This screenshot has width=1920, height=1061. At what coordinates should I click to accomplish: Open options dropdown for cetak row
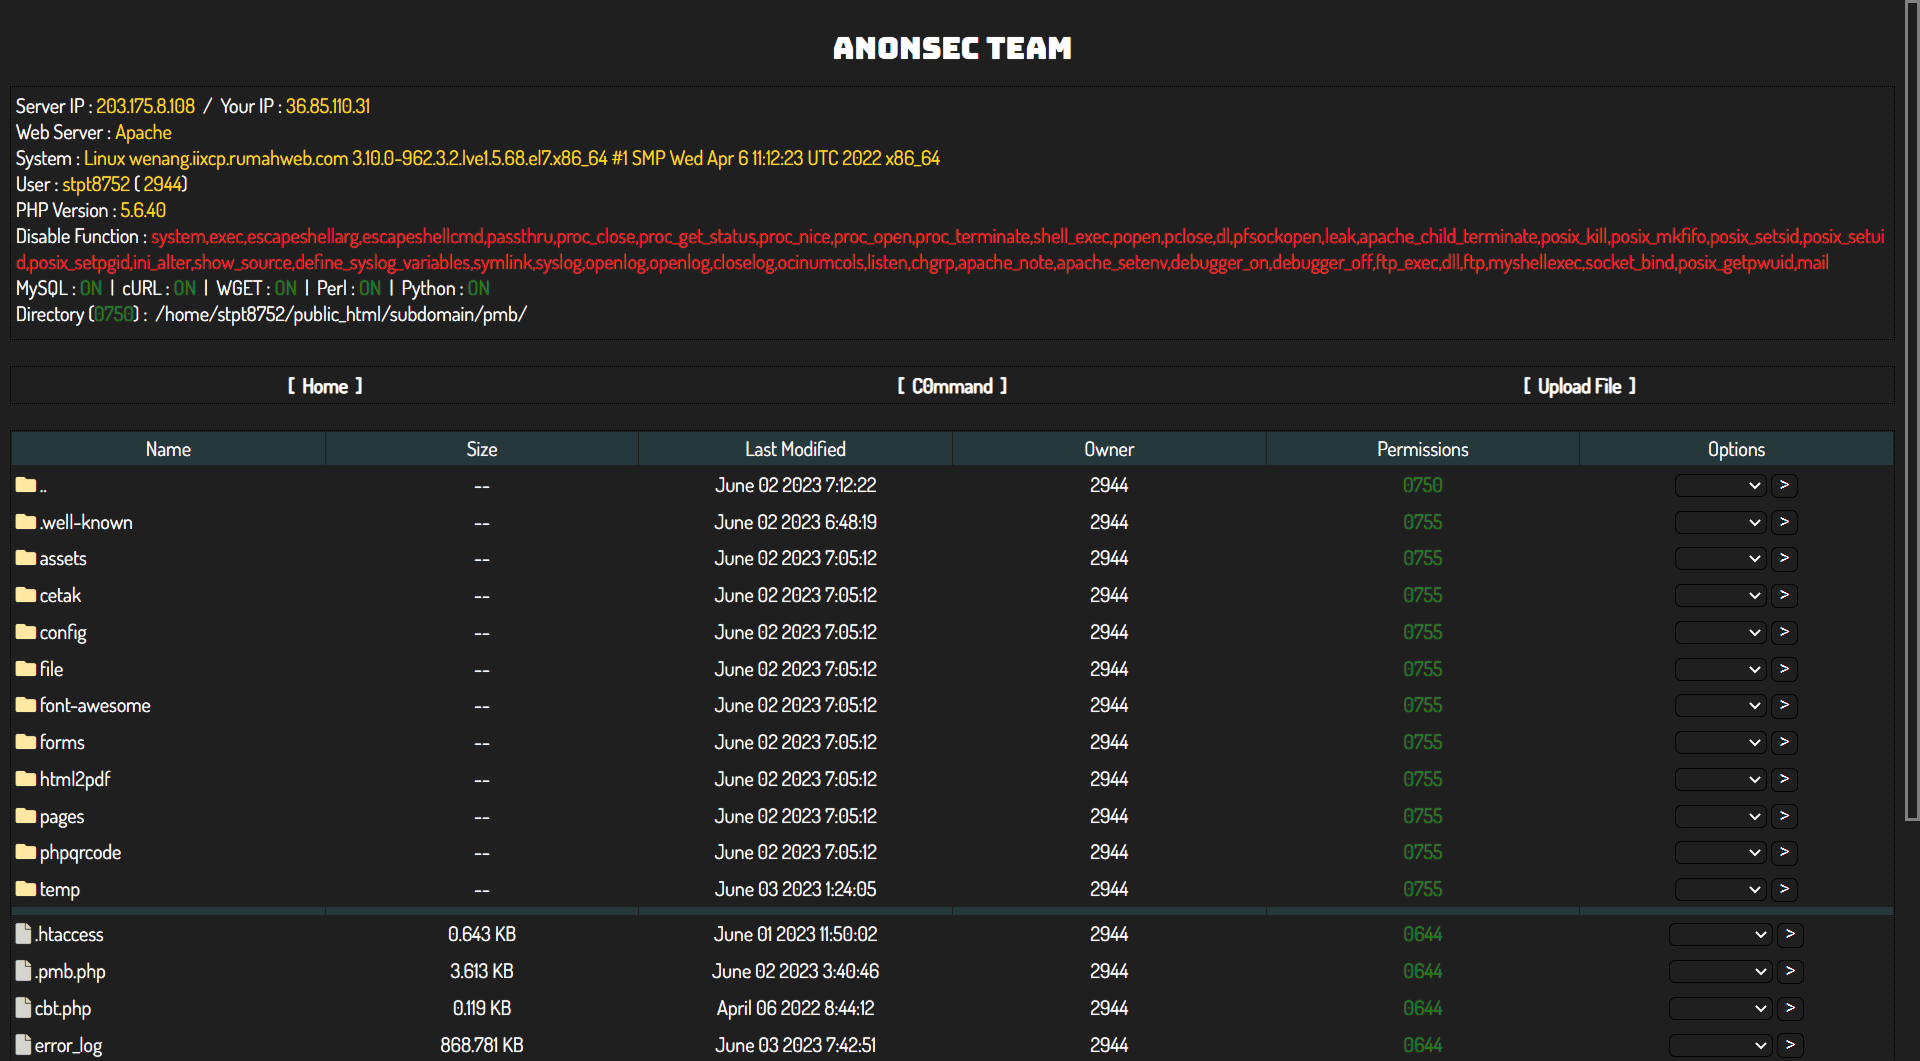click(x=1720, y=595)
